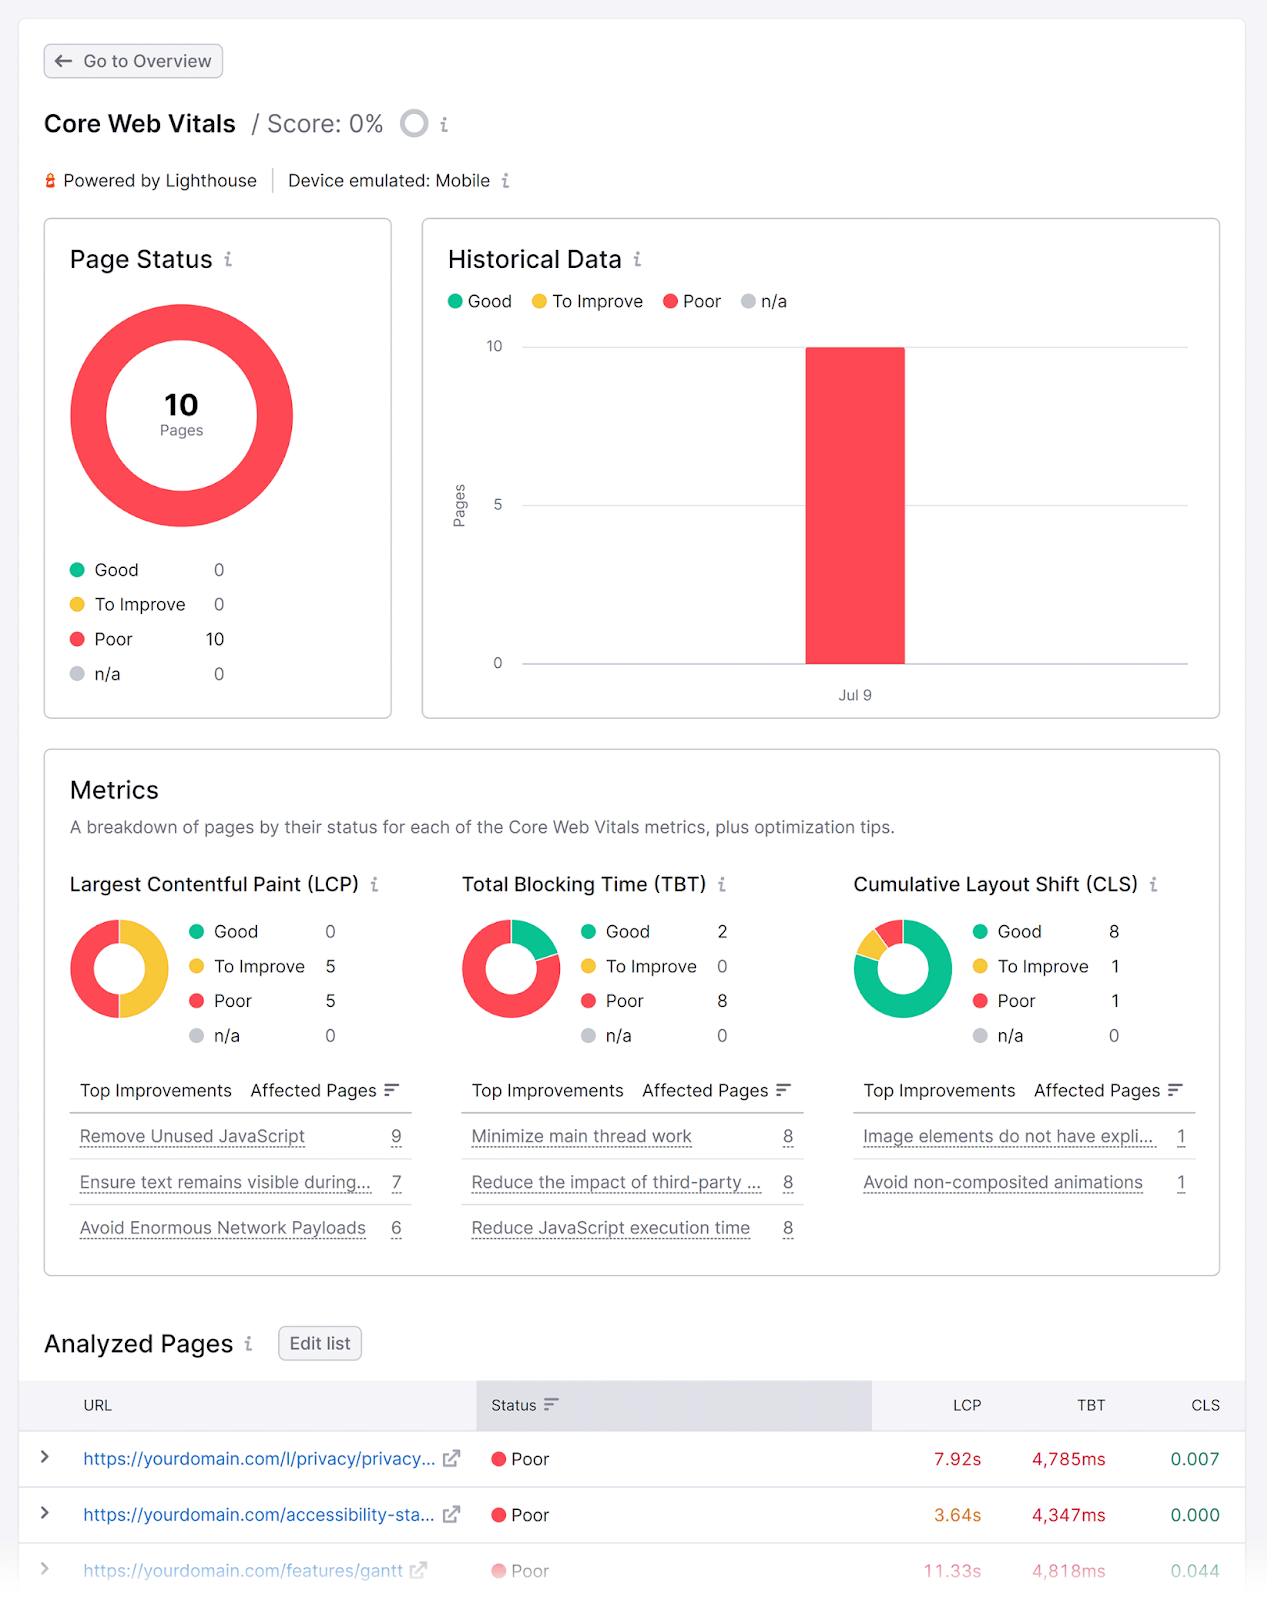Open Reduce the impact of third-party improvement
Viewport: 1267px width, 1600px height.
click(616, 1182)
